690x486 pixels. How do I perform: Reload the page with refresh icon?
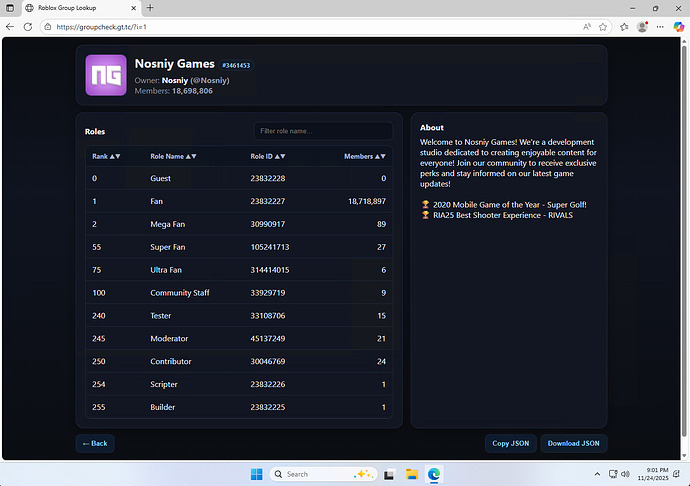28,27
